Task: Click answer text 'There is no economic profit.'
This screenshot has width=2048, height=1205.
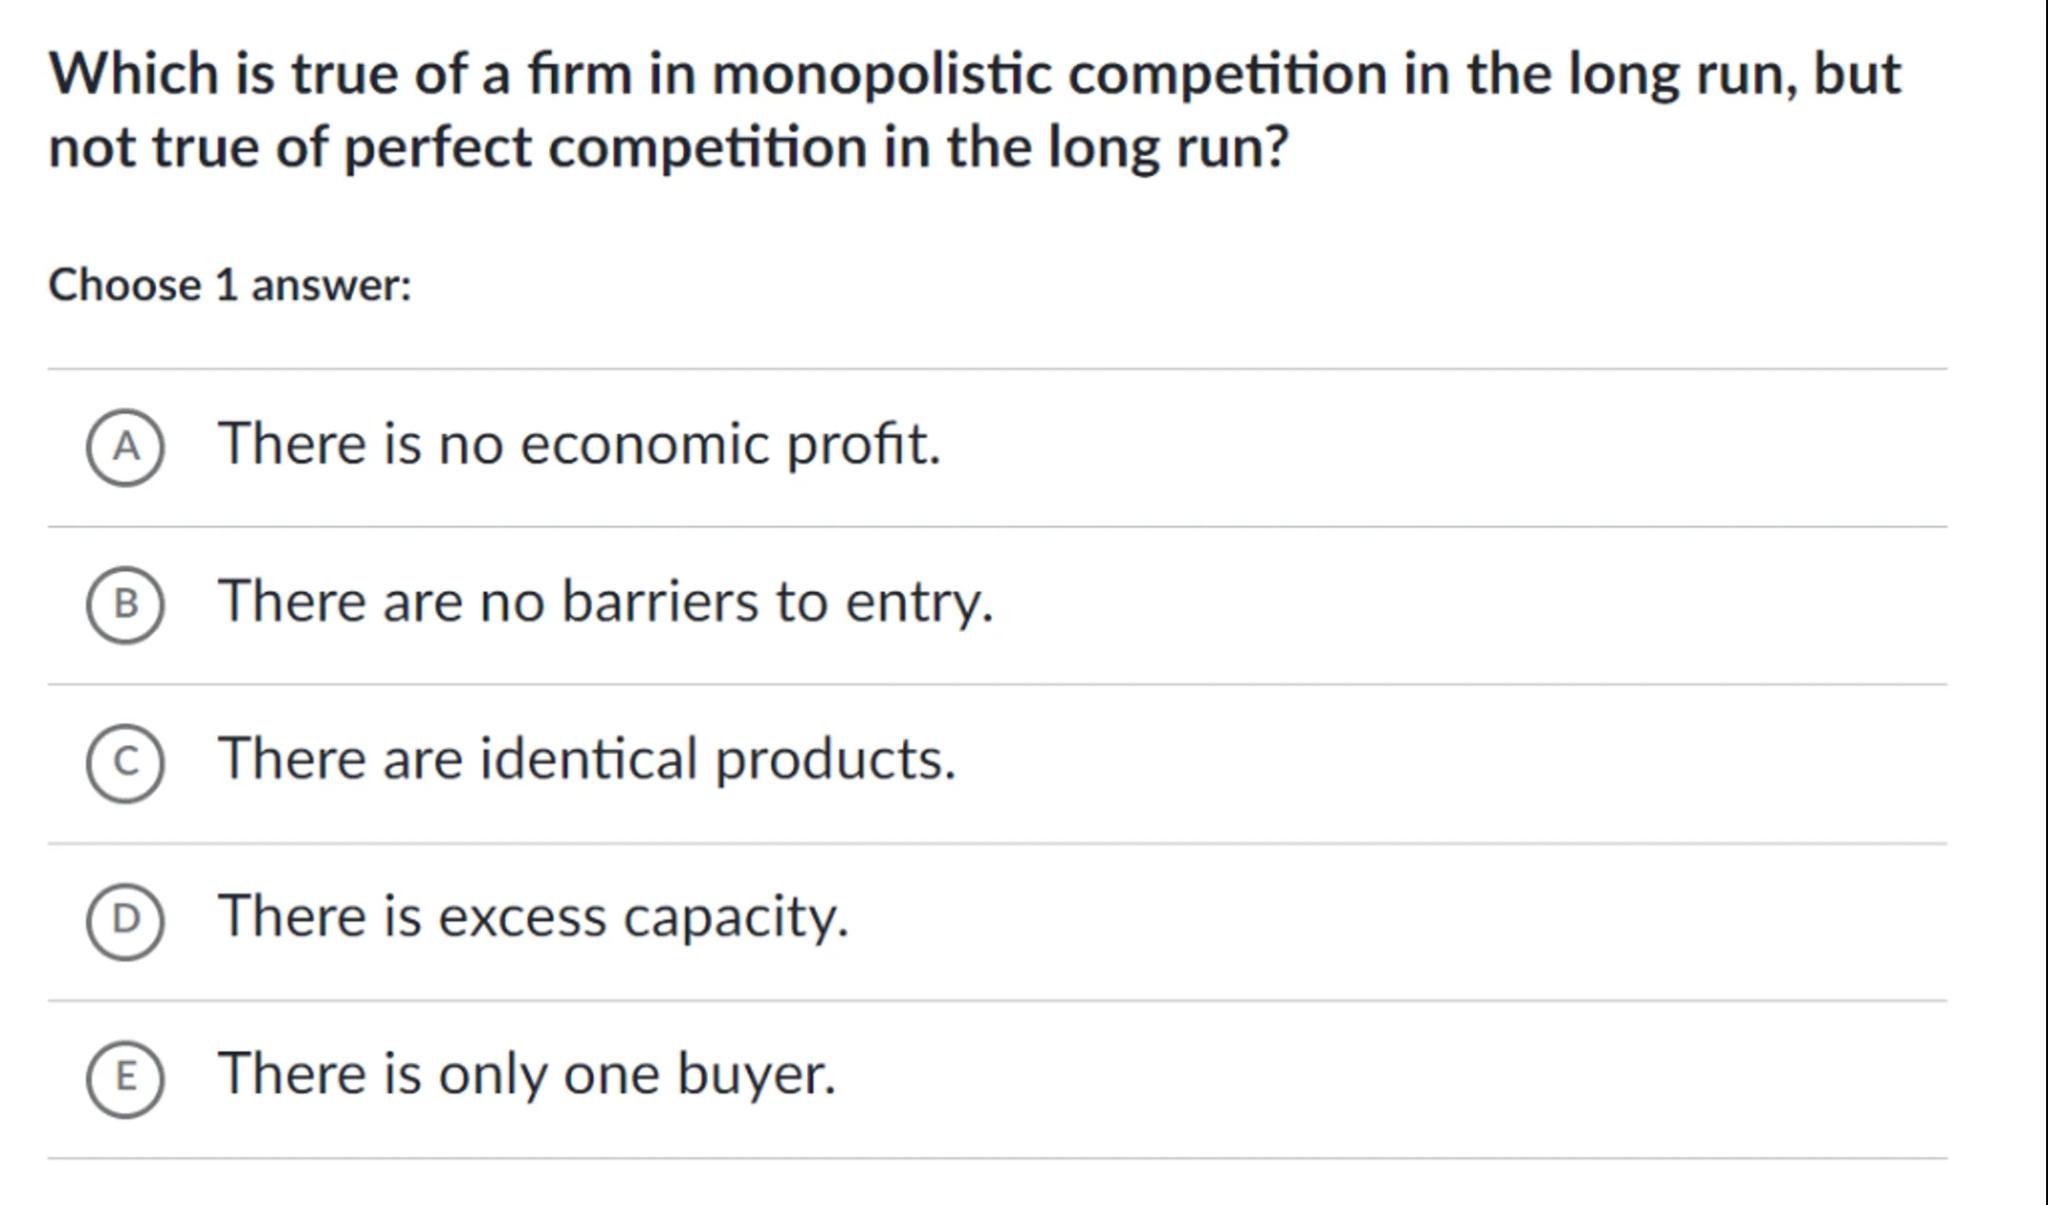Action: (579, 444)
